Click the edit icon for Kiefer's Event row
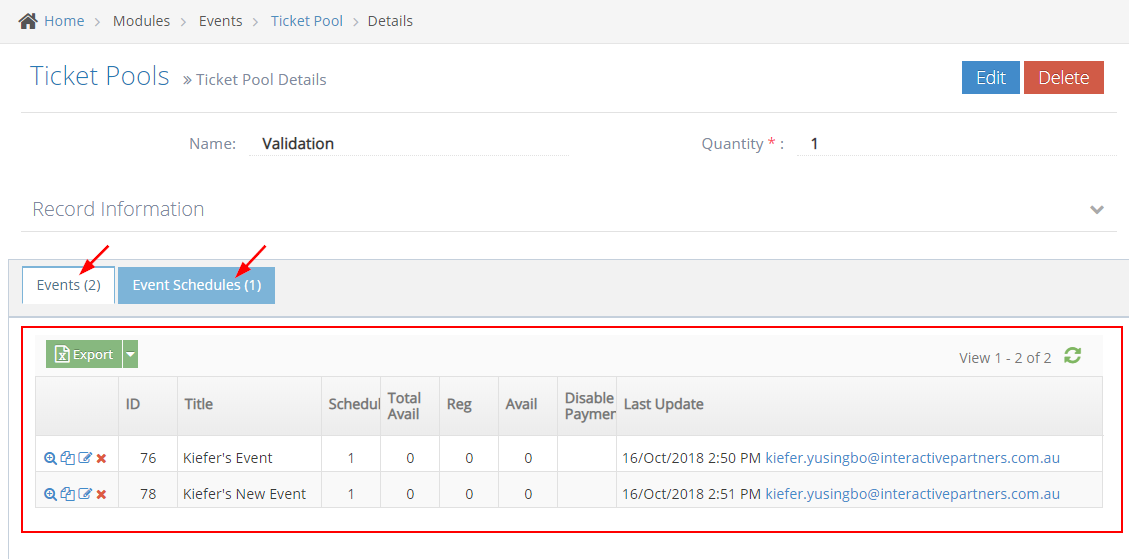The image size is (1129, 559). (84, 458)
